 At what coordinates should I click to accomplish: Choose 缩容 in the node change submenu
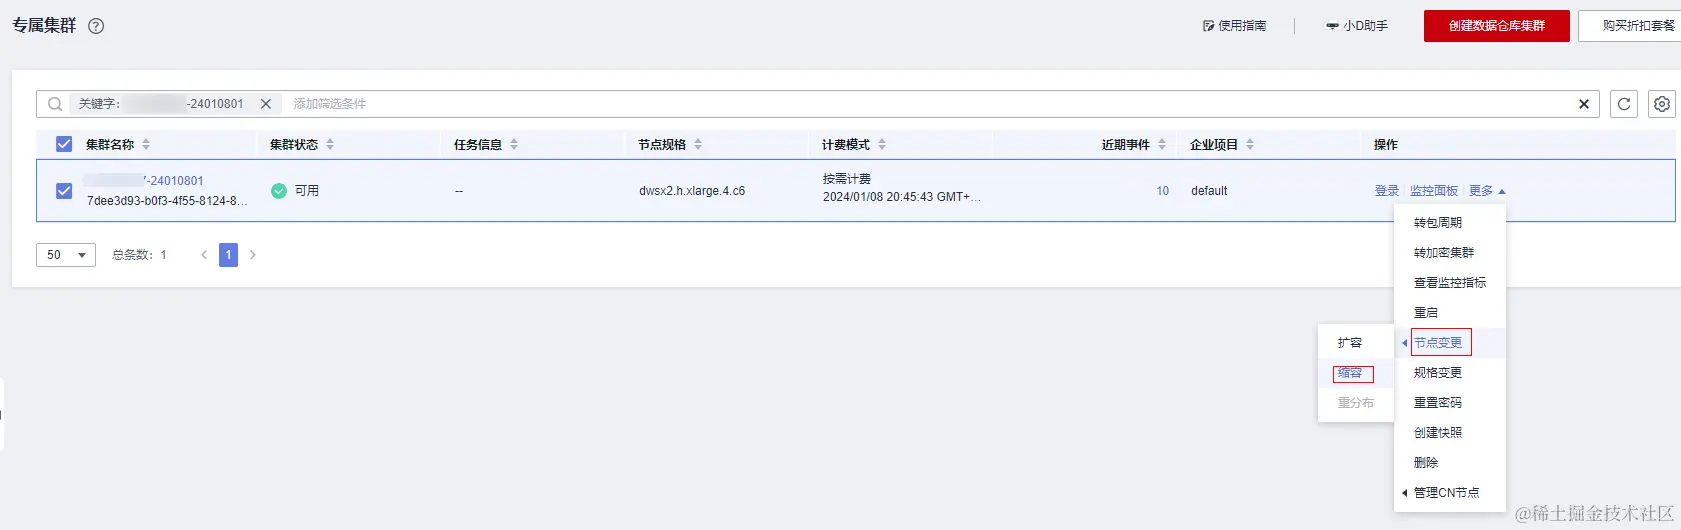[1350, 373]
